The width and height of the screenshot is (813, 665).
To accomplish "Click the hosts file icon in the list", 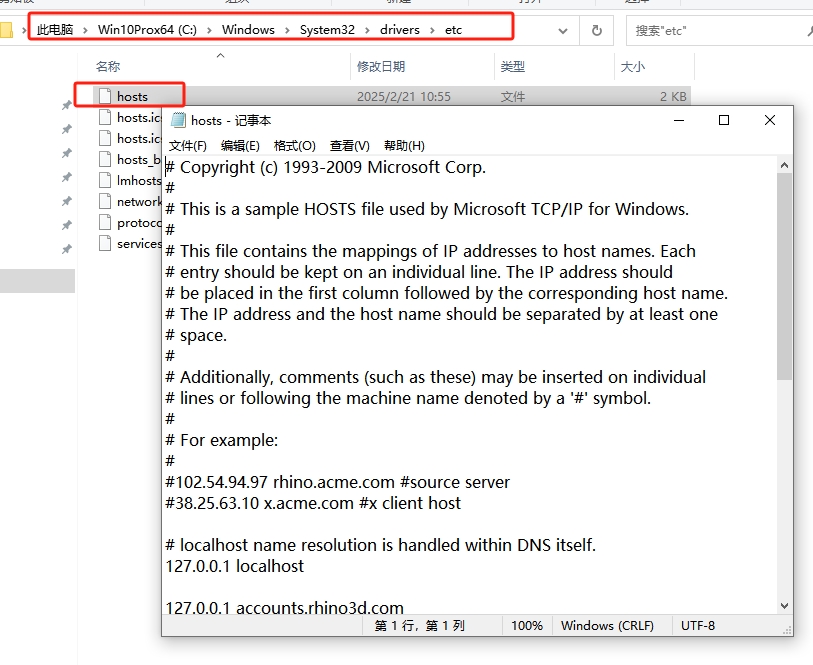I will coord(104,97).
